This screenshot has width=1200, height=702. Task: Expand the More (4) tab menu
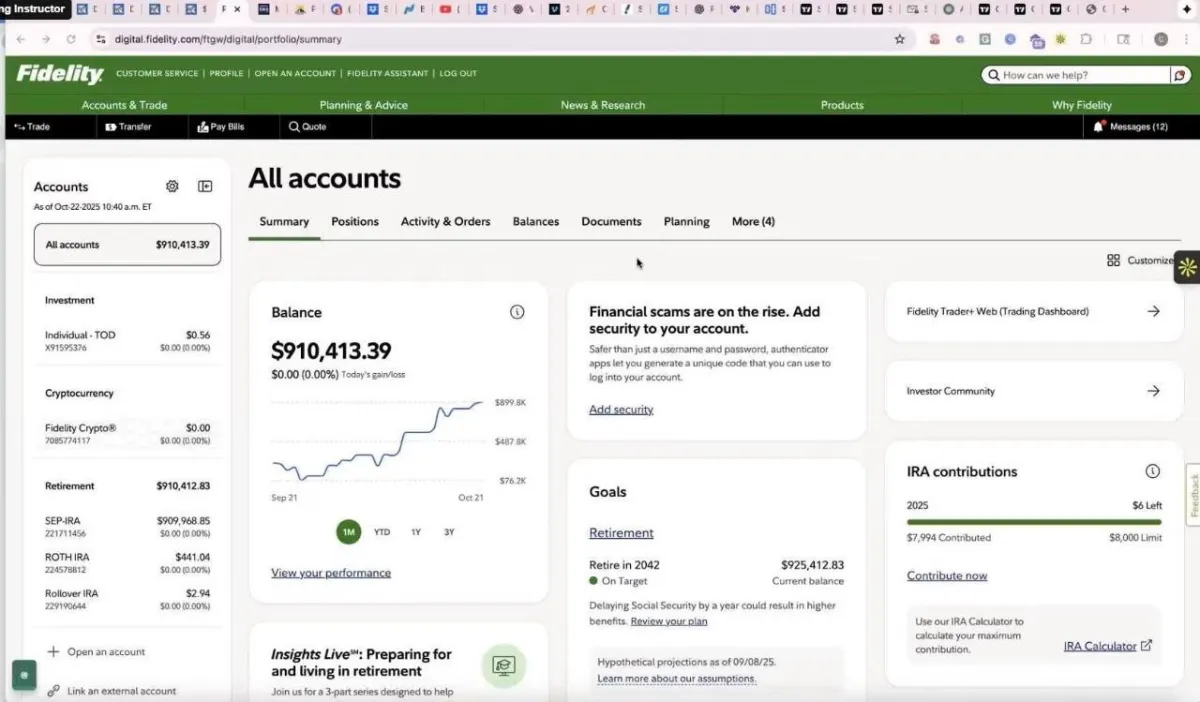753,222
